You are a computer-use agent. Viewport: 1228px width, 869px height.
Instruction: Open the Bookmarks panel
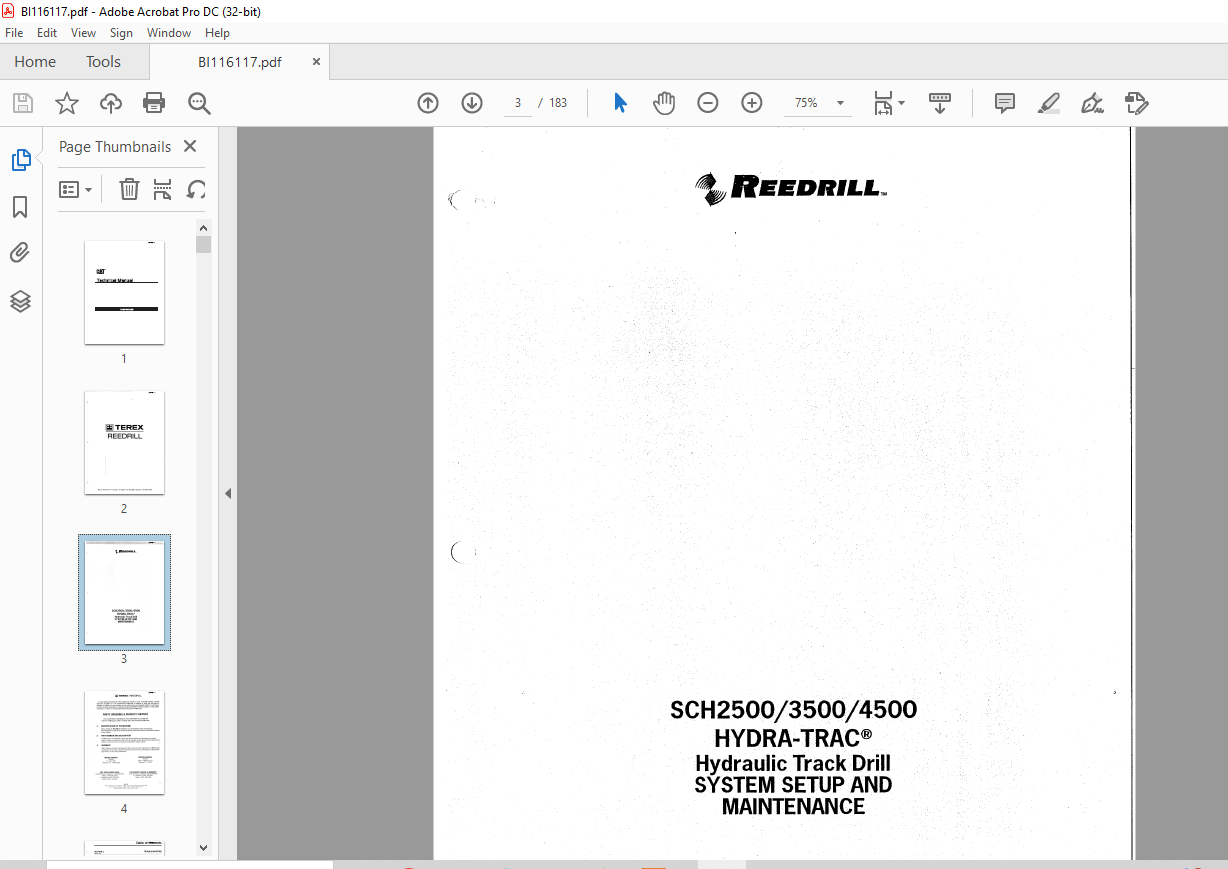click(20, 207)
